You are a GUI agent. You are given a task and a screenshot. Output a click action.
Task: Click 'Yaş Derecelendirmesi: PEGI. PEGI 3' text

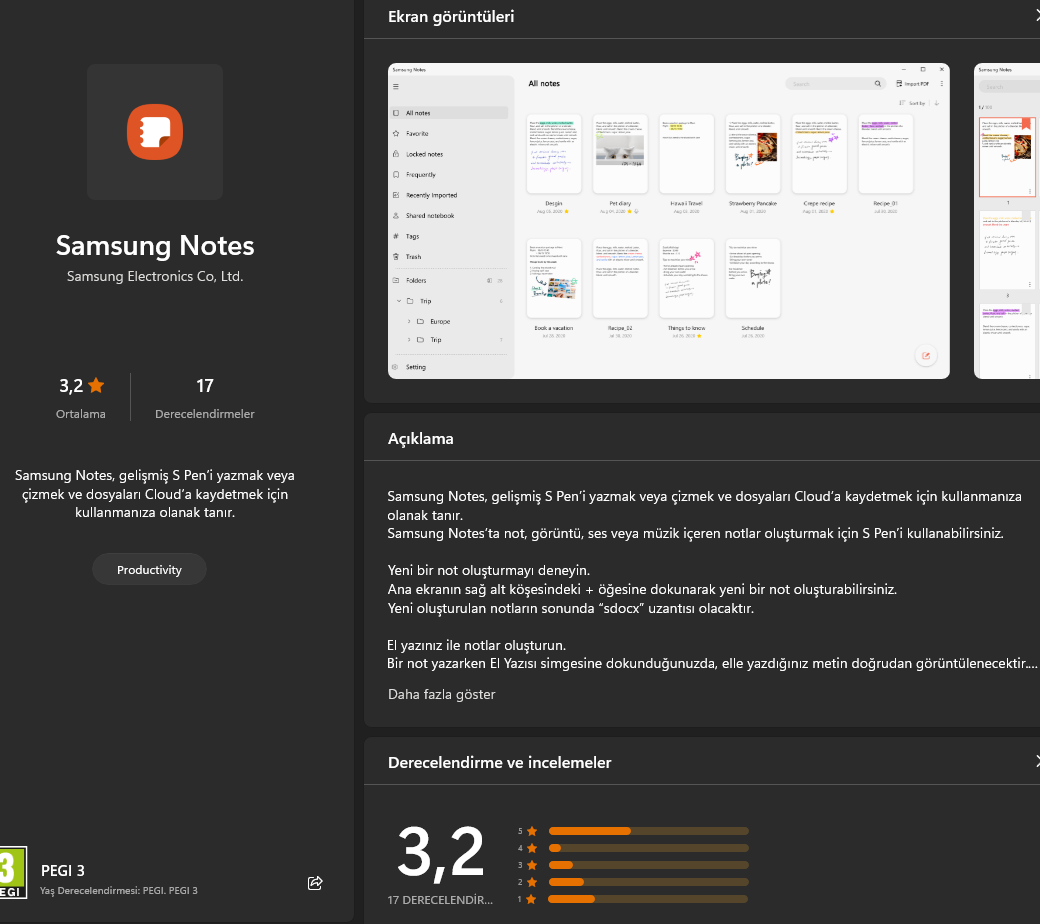click(x=119, y=891)
